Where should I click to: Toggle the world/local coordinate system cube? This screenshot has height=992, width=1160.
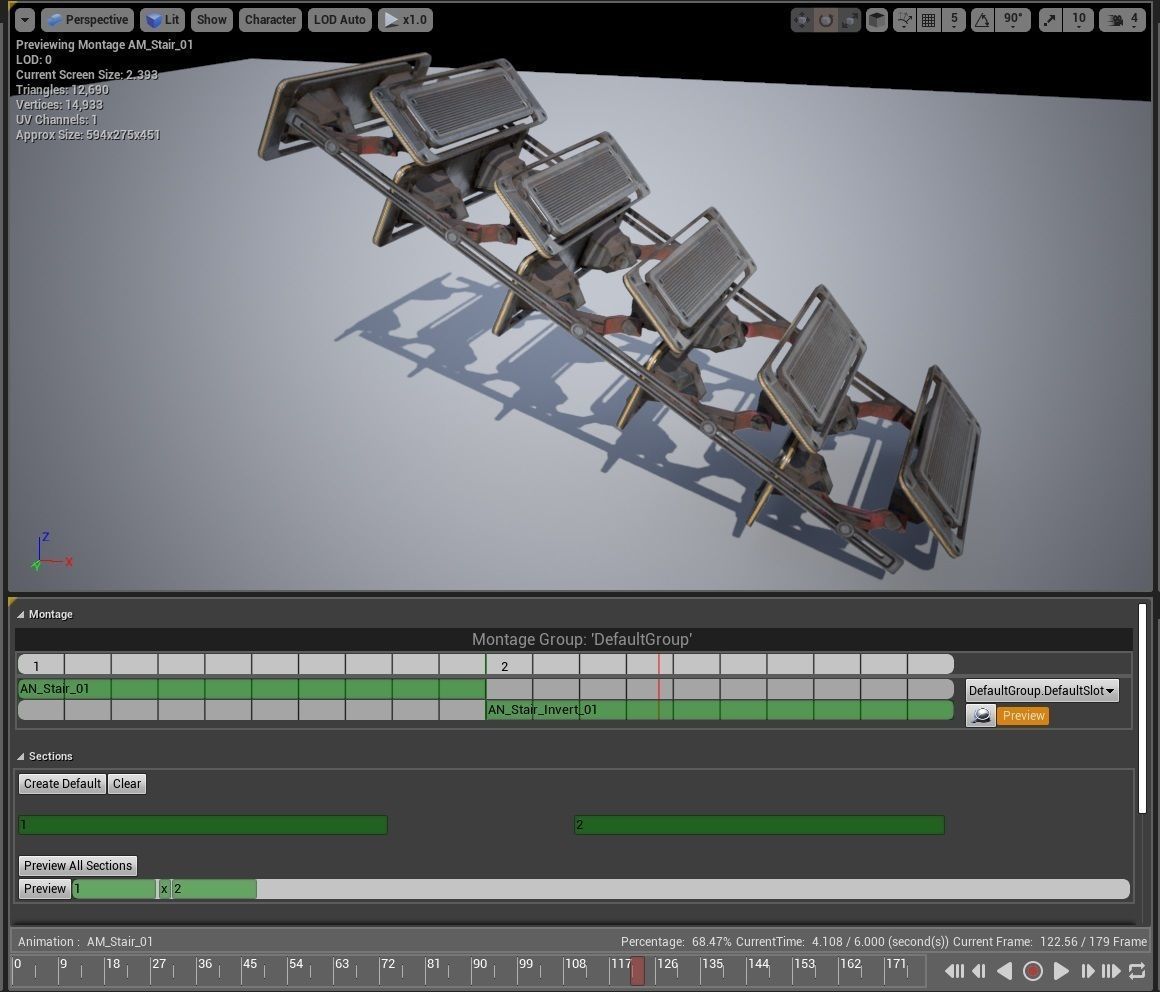coord(877,20)
